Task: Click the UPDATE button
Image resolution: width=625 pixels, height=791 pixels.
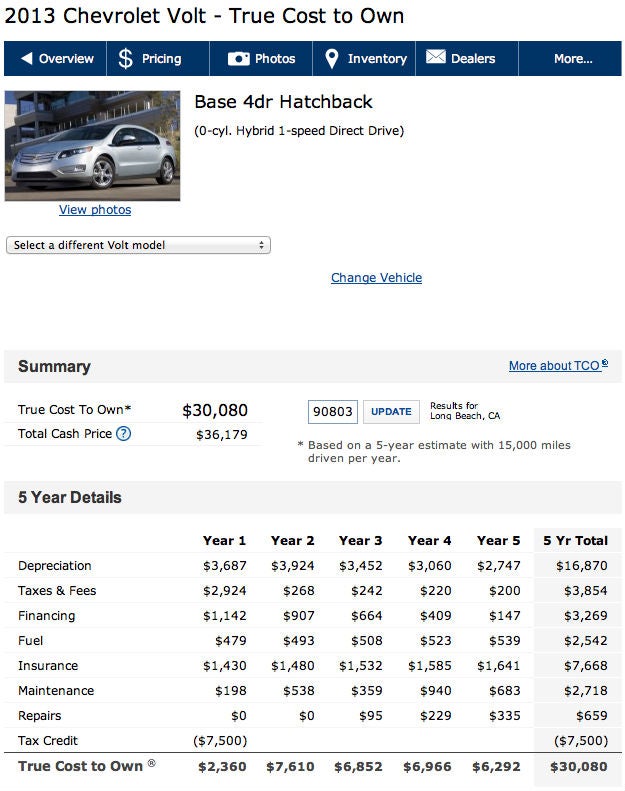Action: pos(391,412)
